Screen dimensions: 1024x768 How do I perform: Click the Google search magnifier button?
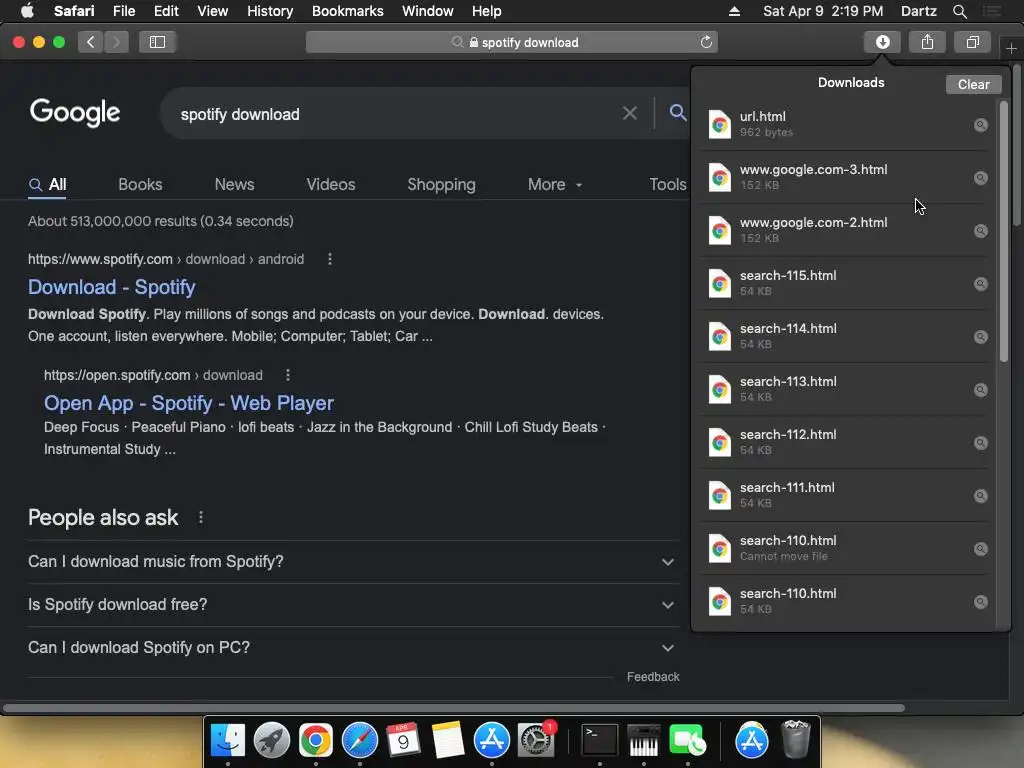pyautogui.click(x=678, y=112)
